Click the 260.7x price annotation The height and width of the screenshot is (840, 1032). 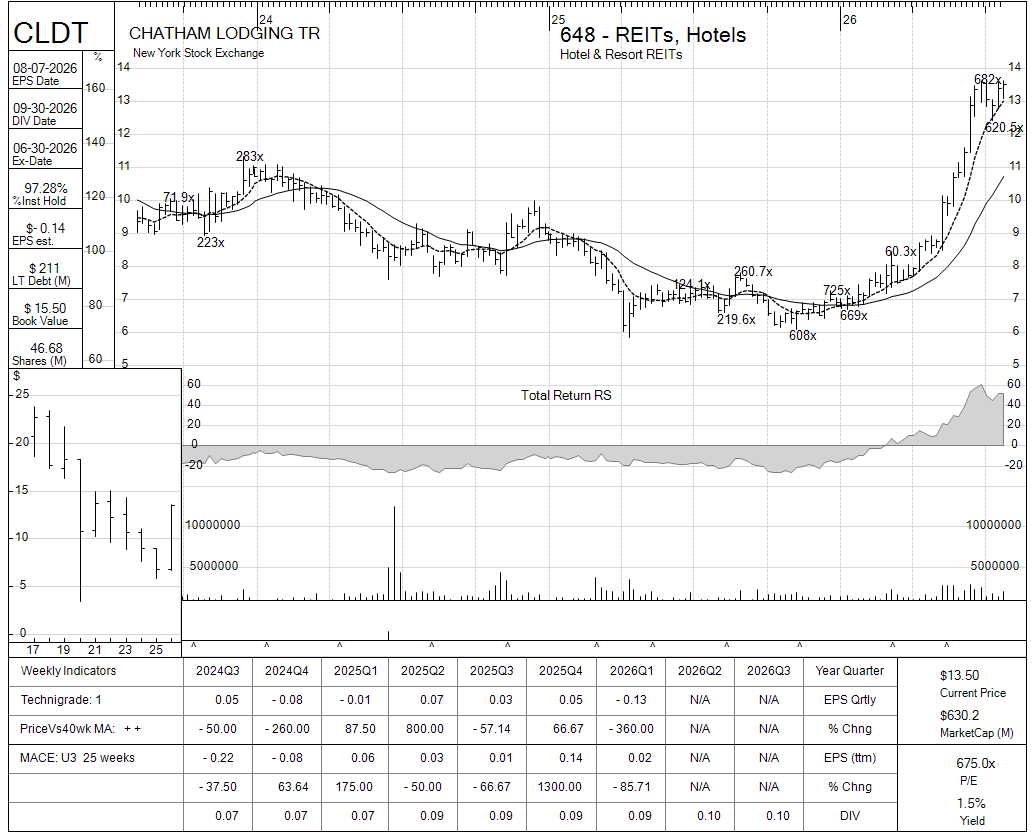point(753,272)
